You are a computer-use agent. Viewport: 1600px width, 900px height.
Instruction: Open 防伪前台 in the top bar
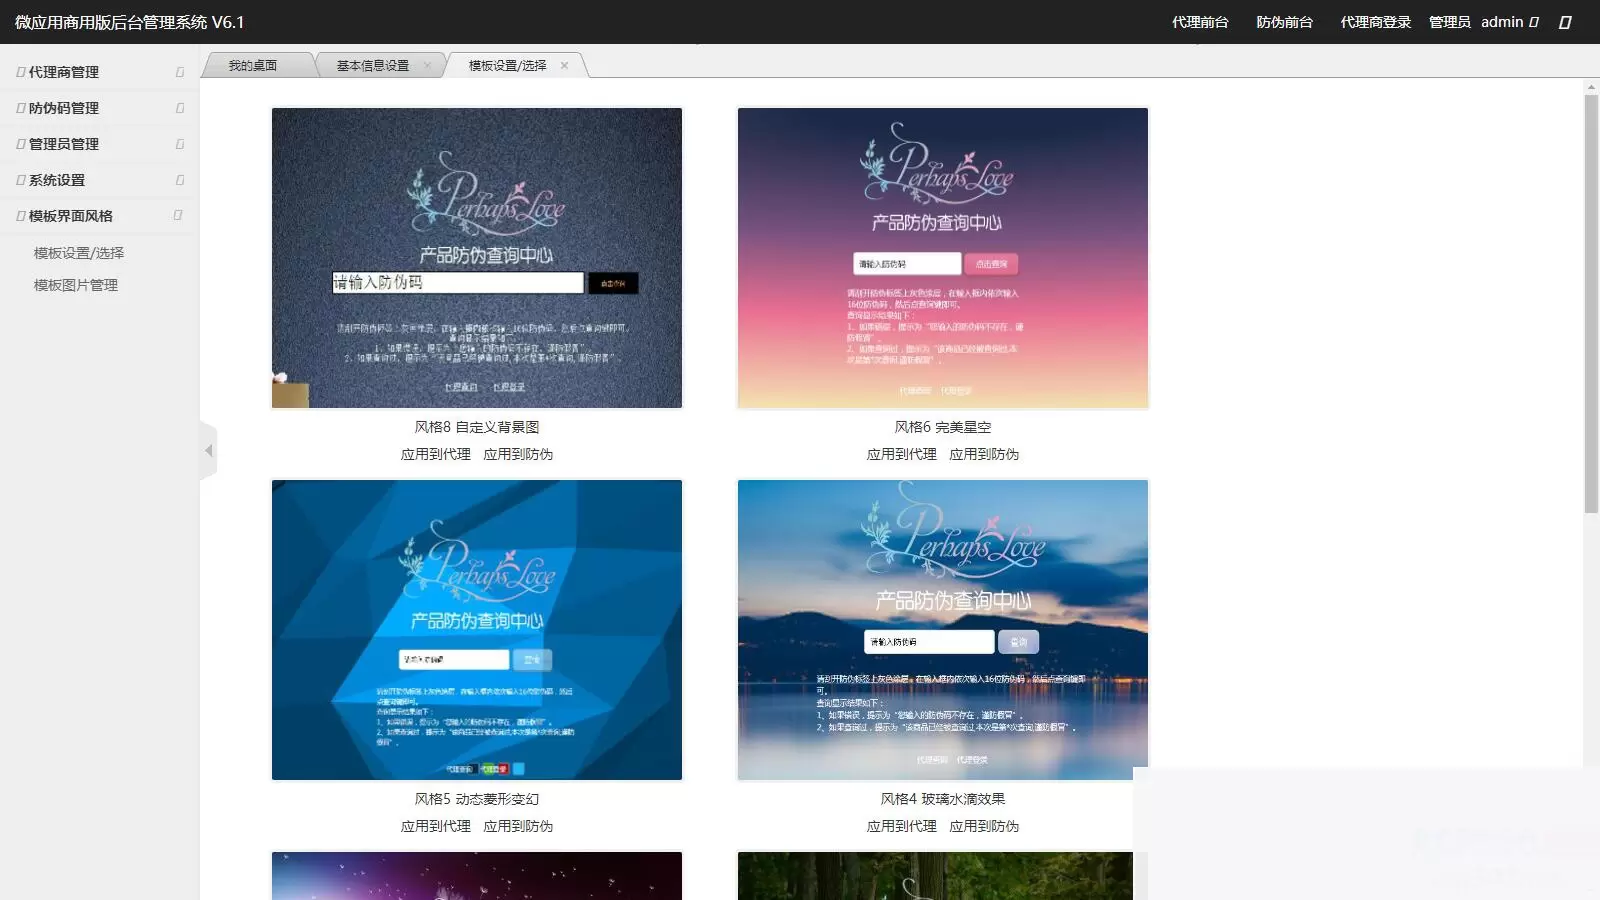[1284, 22]
